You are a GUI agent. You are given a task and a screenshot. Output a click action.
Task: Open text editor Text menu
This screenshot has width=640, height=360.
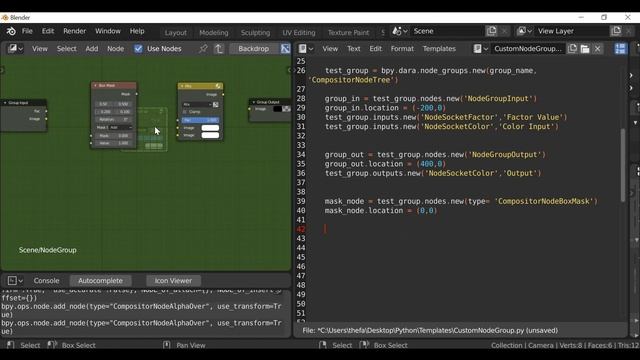click(x=353, y=49)
